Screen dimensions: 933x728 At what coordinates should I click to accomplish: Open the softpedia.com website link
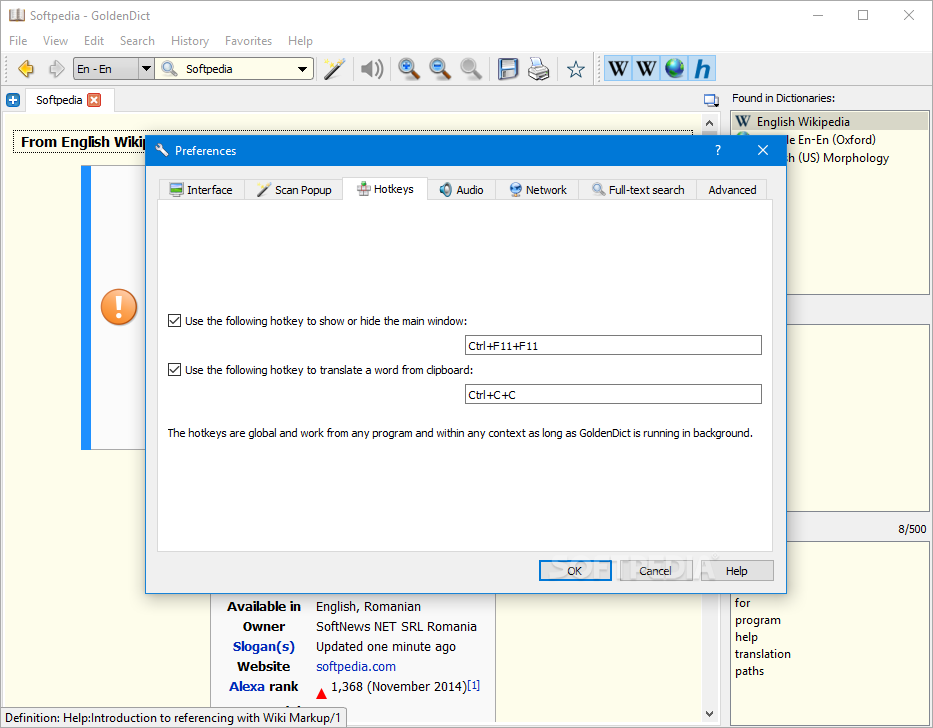[x=356, y=666]
